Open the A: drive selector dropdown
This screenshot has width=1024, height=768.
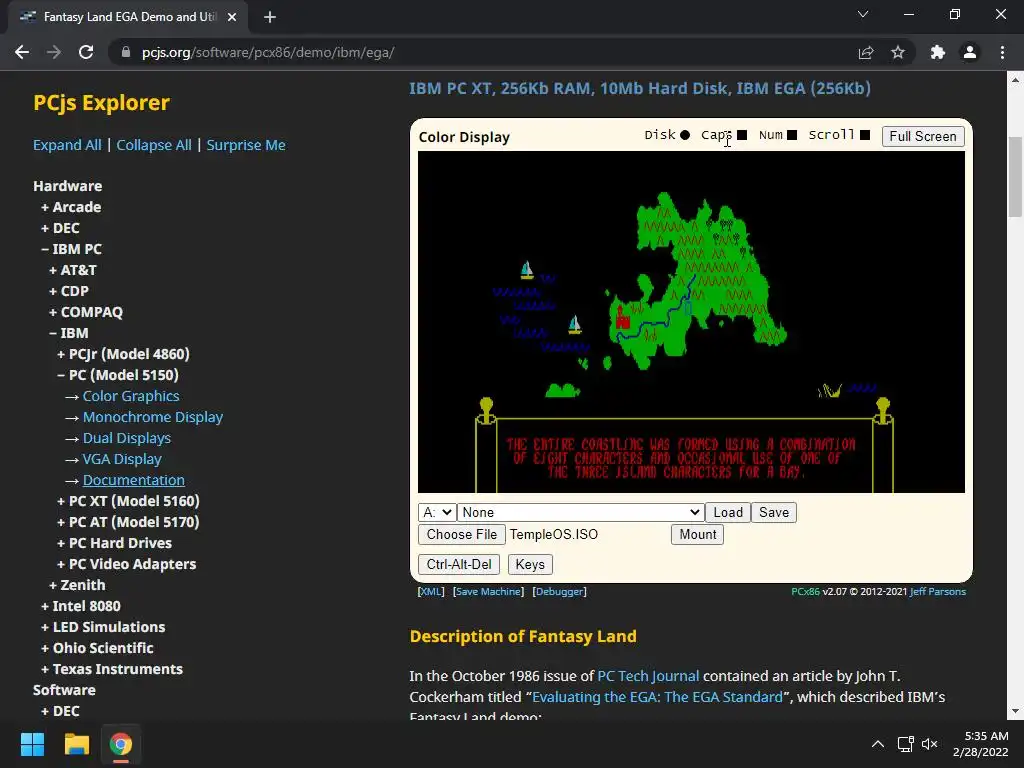(436, 512)
